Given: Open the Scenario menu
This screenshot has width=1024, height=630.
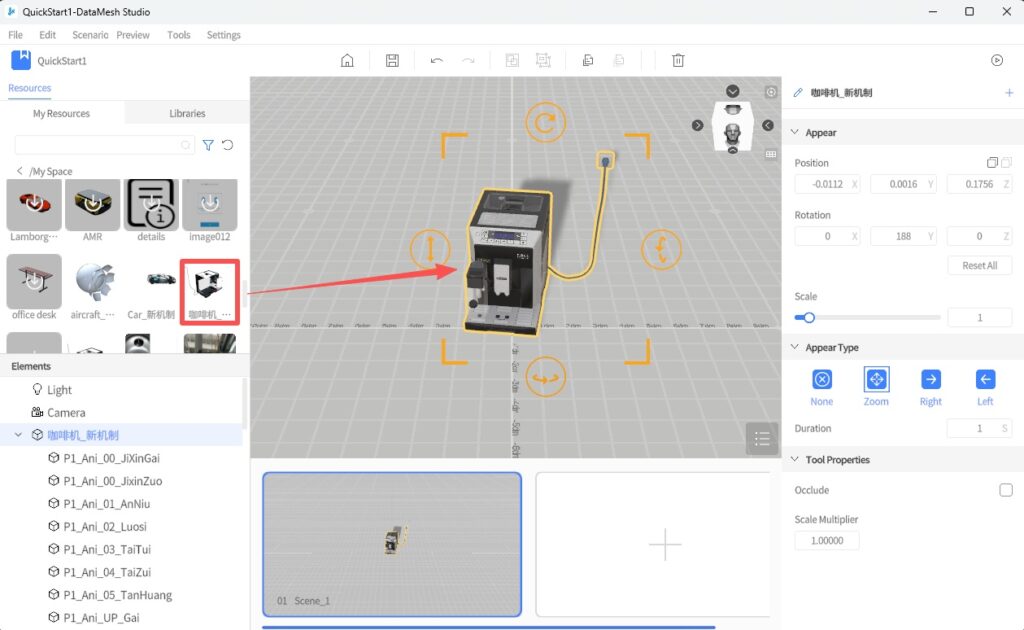Looking at the screenshot, I should coord(90,35).
